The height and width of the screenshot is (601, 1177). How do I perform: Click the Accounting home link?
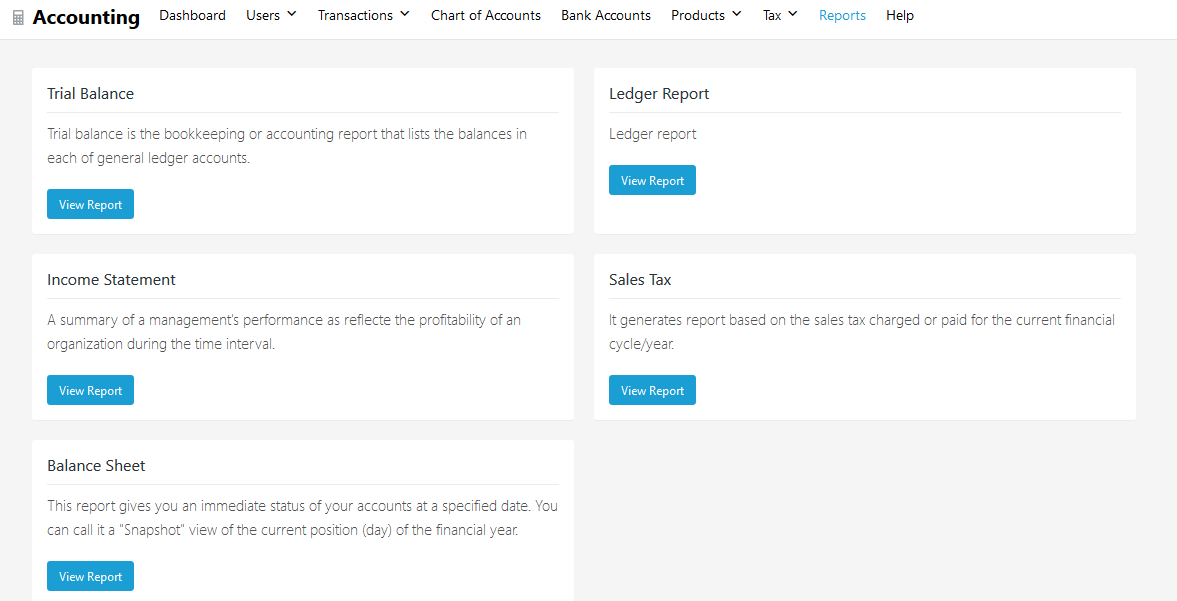(x=86, y=17)
